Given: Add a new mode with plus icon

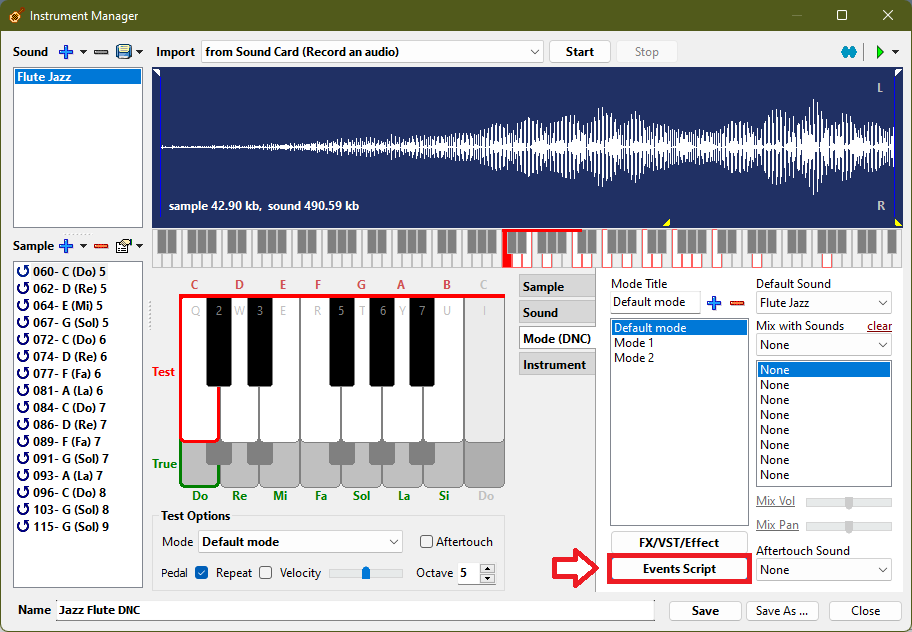Looking at the screenshot, I should pyautogui.click(x=714, y=303).
